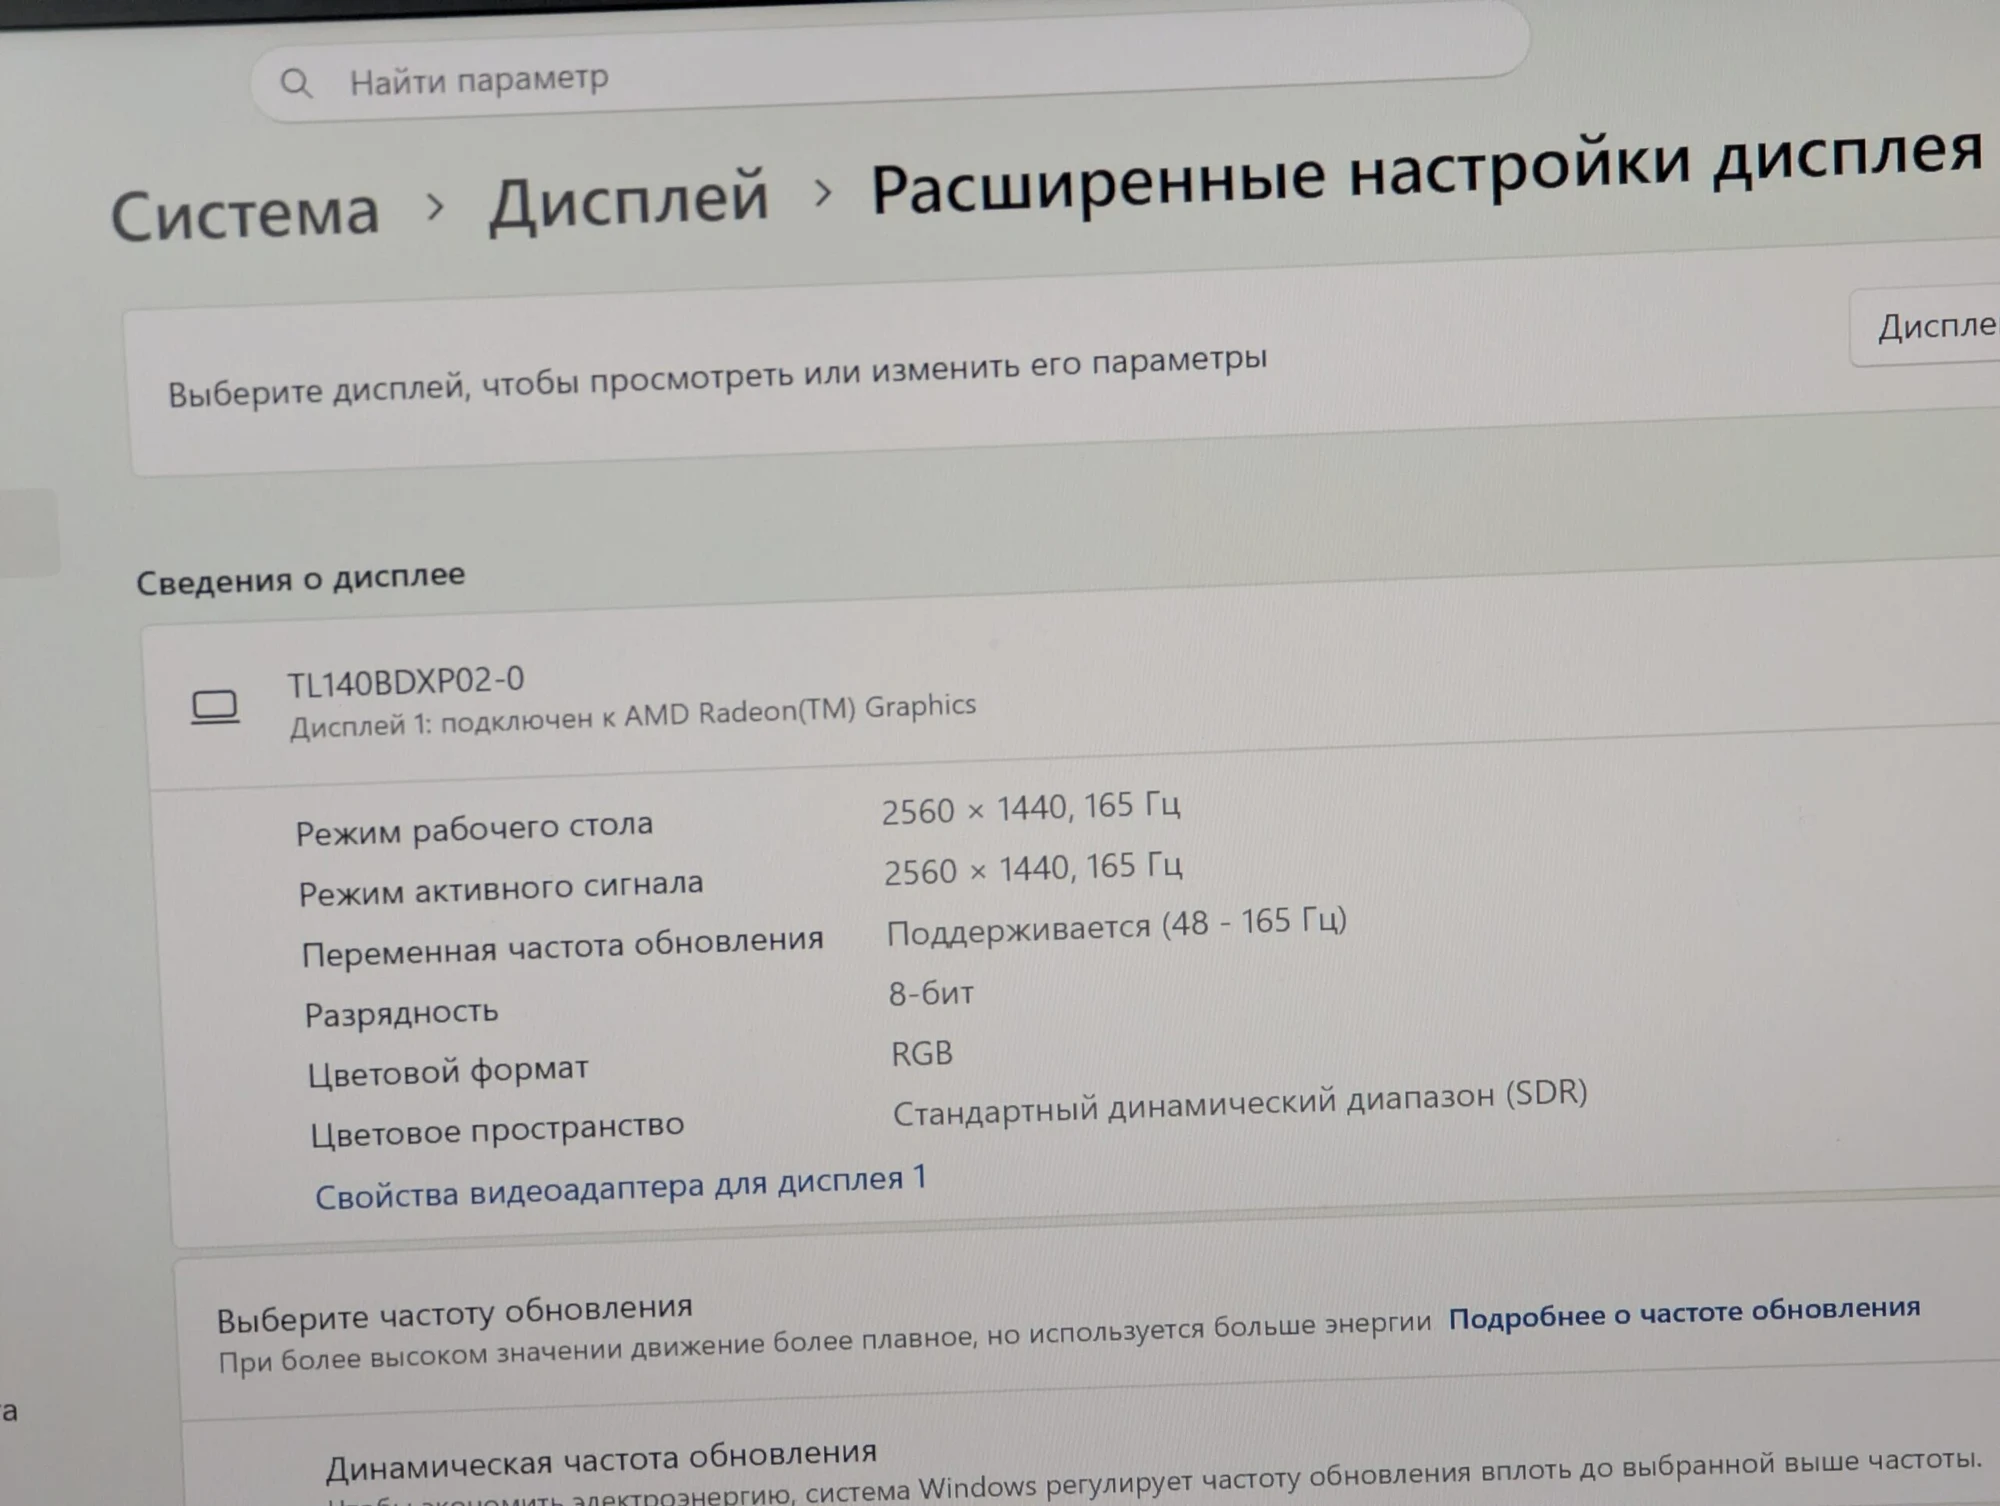Image resolution: width=2000 pixels, height=1506 pixels.
Task: Click the search magnifier icon
Action: click(296, 83)
